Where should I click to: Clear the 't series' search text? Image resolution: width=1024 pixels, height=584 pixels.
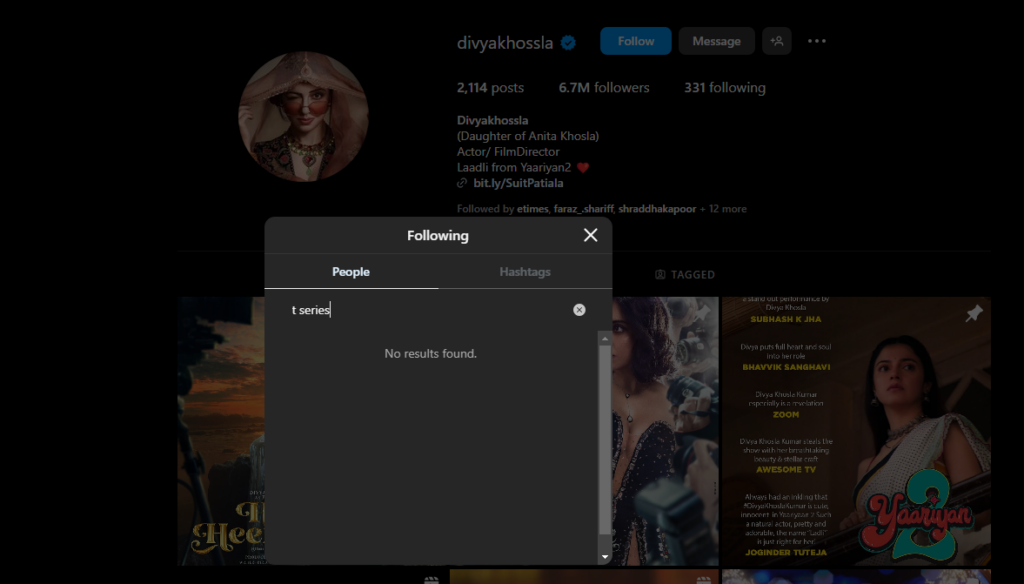579,310
